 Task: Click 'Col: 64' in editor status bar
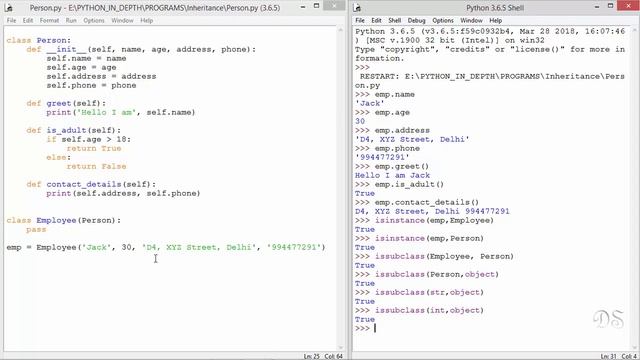pyautogui.click(x=333, y=356)
